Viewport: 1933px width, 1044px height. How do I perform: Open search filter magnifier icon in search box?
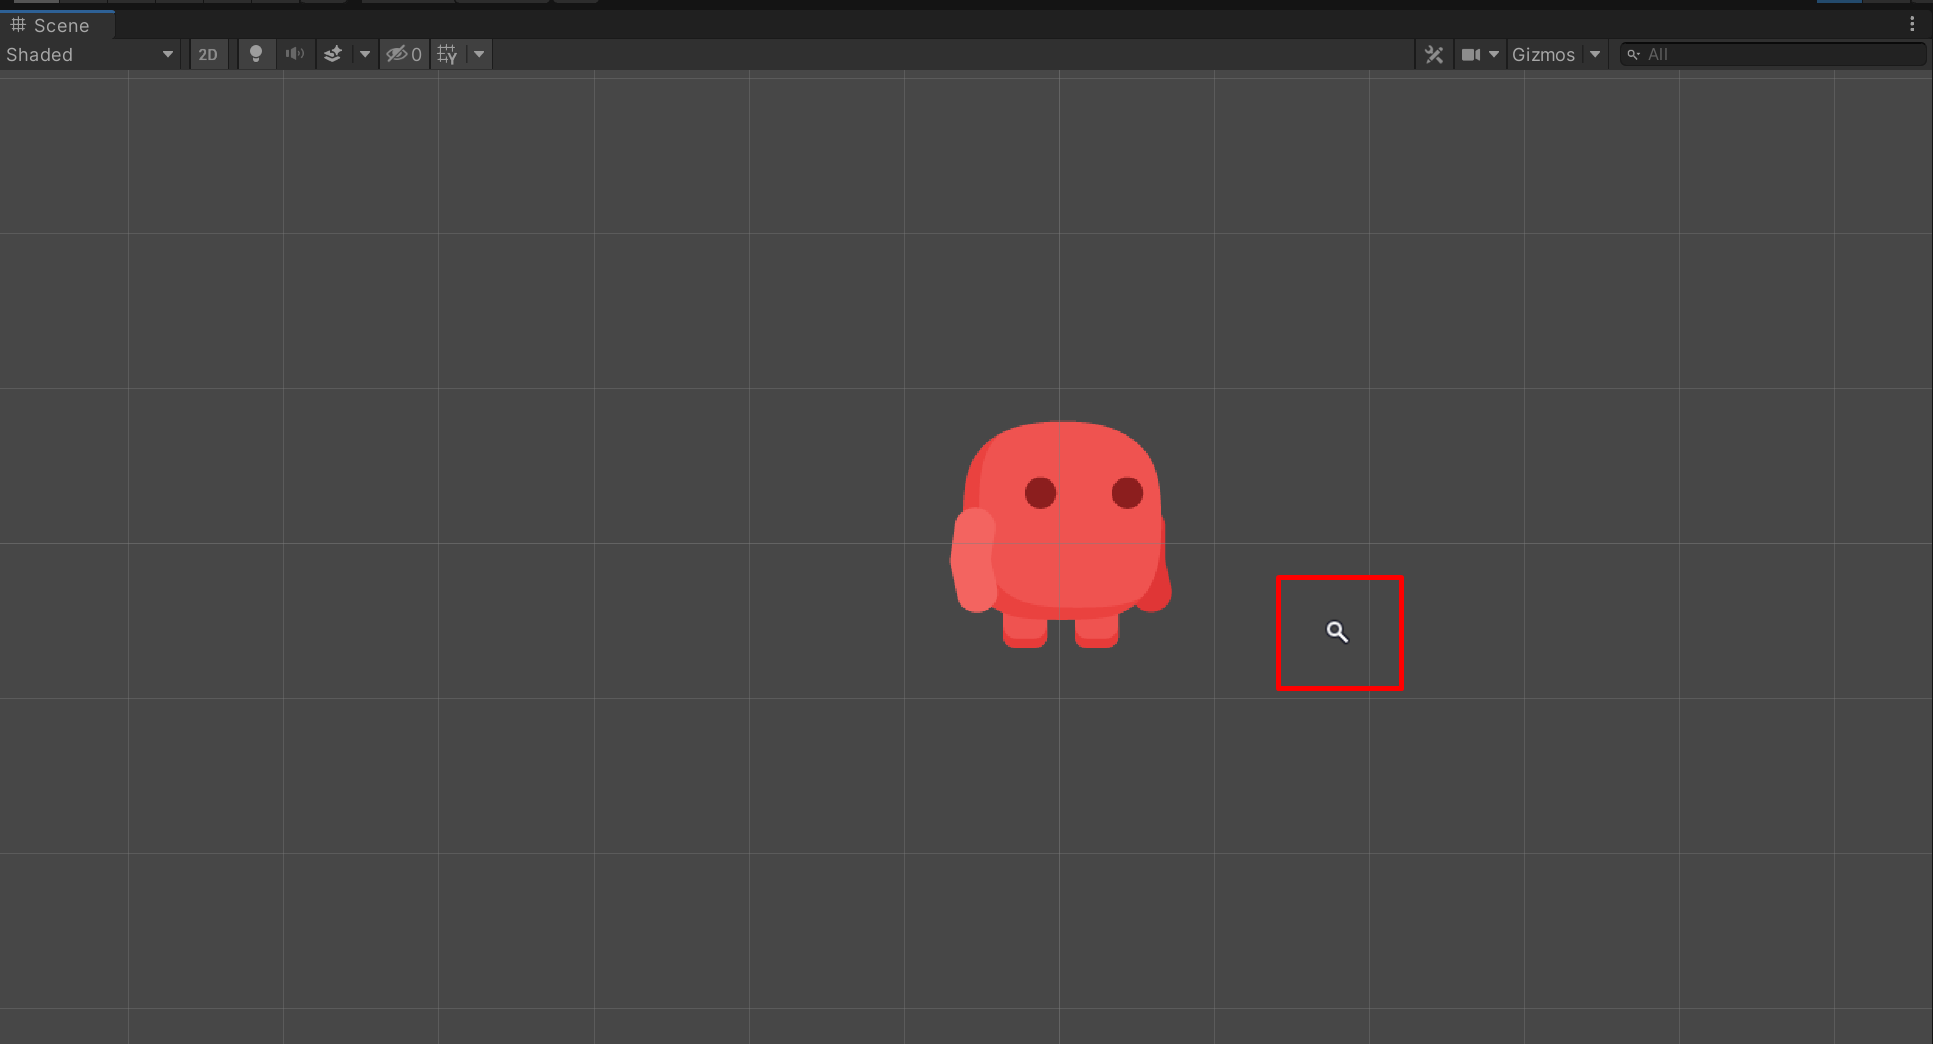(x=1633, y=54)
